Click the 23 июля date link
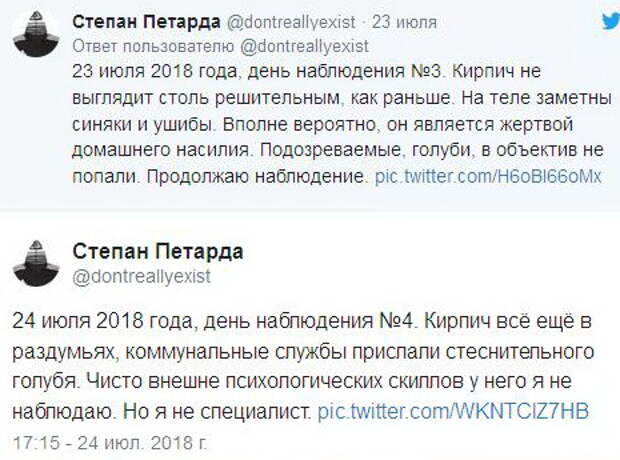This screenshot has width=620, height=460. pyautogui.click(x=404, y=22)
